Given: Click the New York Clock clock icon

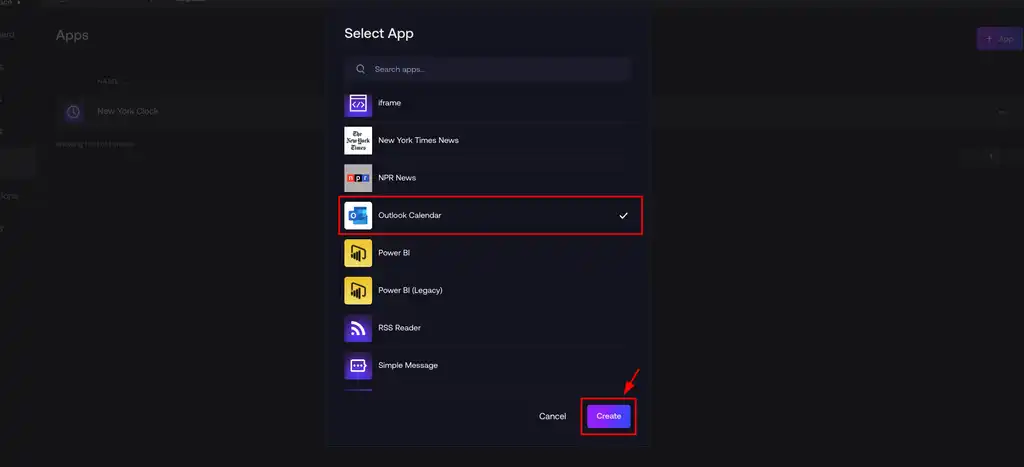Looking at the screenshot, I should 73,112.
